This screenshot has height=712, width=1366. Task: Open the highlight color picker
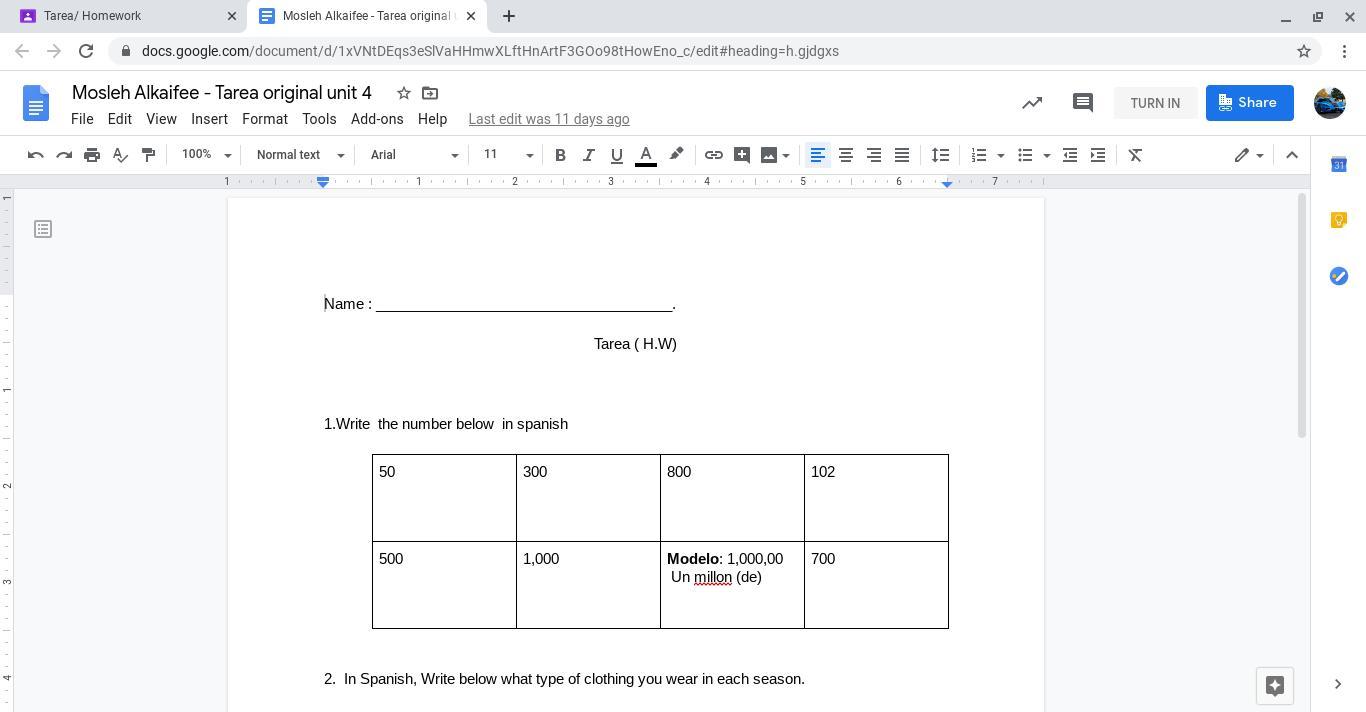[676, 155]
